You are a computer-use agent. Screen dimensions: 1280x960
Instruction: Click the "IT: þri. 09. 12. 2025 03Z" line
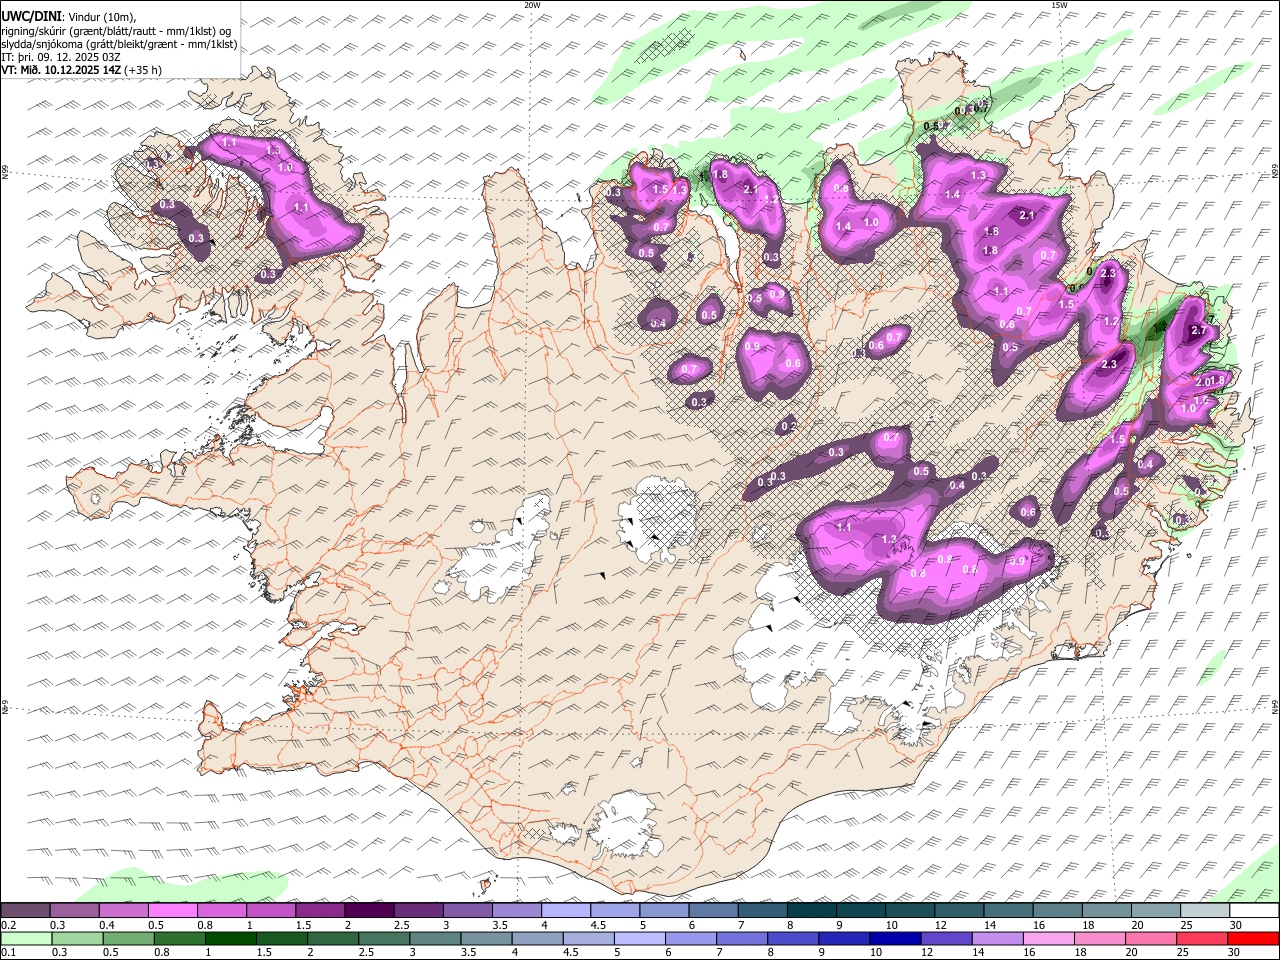pos(61,57)
